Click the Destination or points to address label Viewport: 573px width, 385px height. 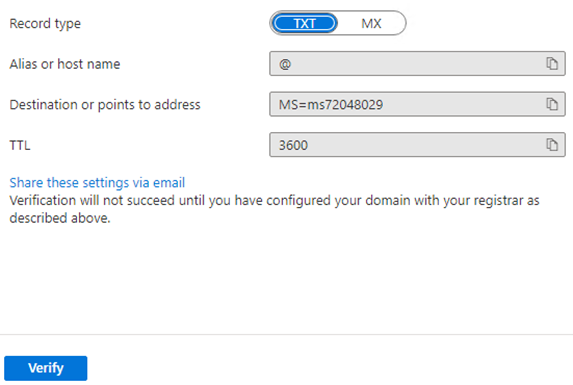click(105, 105)
